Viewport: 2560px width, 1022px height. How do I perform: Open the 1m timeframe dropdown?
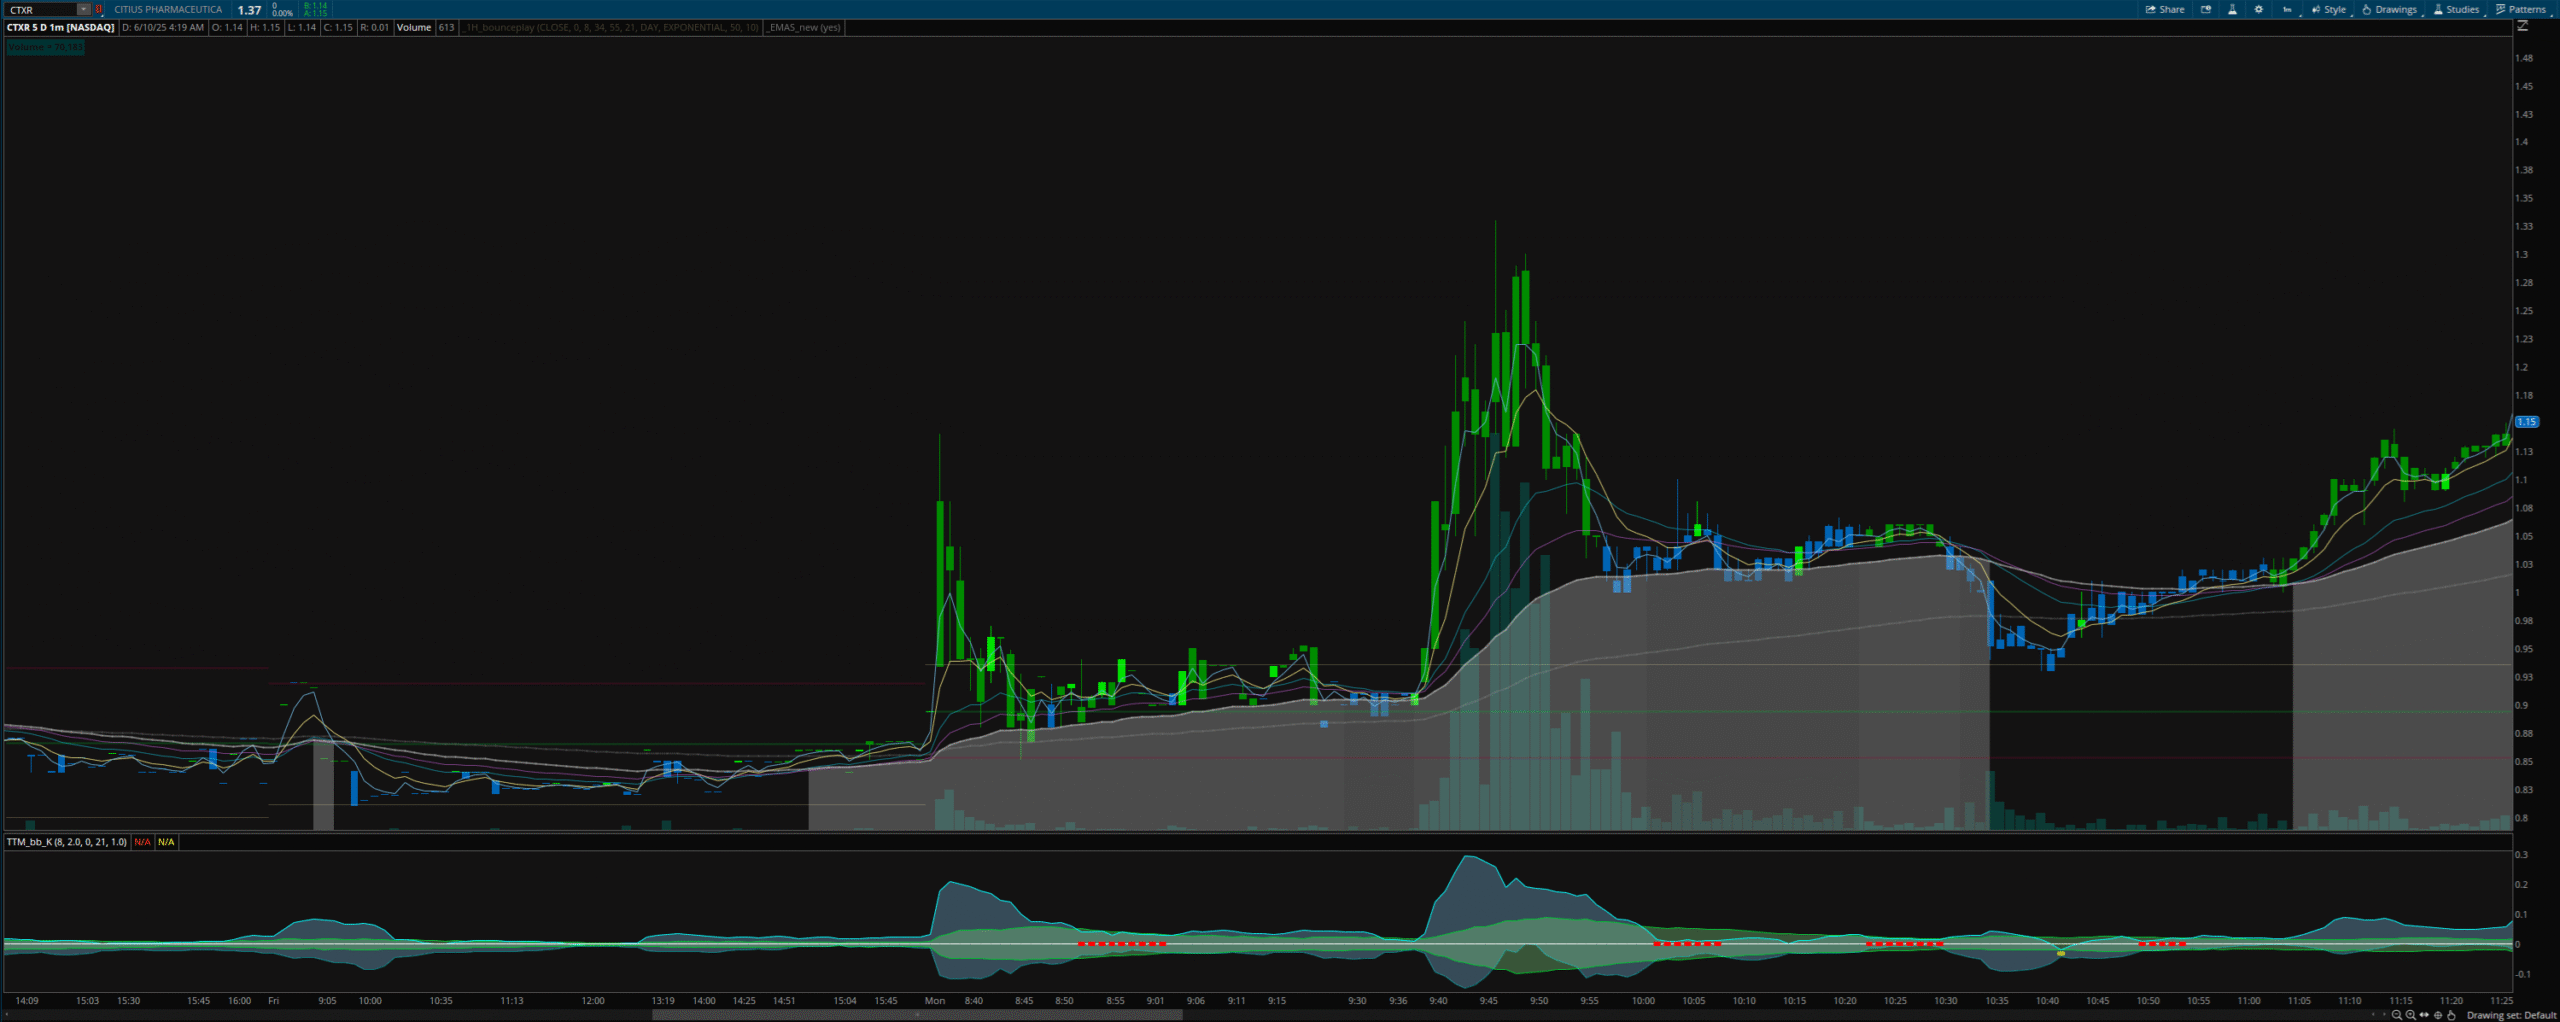(2287, 9)
